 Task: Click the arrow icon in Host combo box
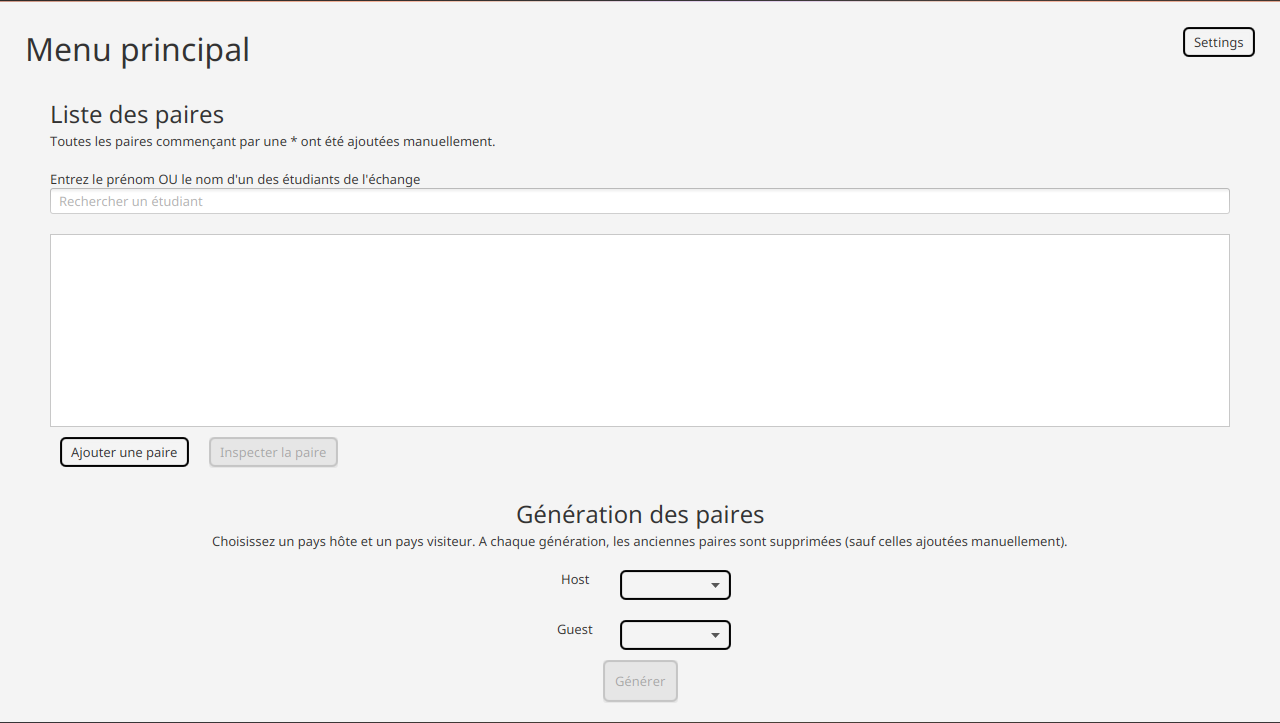(715, 585)
